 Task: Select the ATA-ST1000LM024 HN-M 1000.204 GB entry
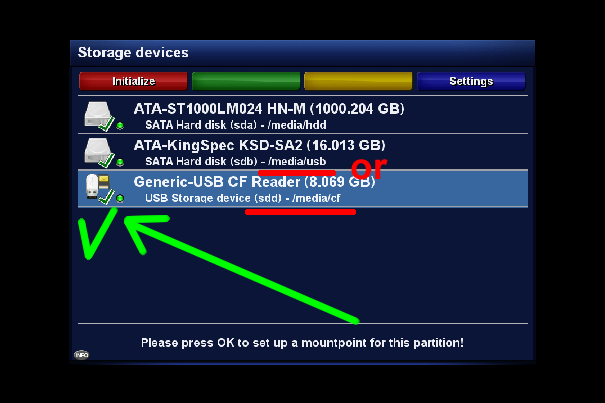coord(303,115)
